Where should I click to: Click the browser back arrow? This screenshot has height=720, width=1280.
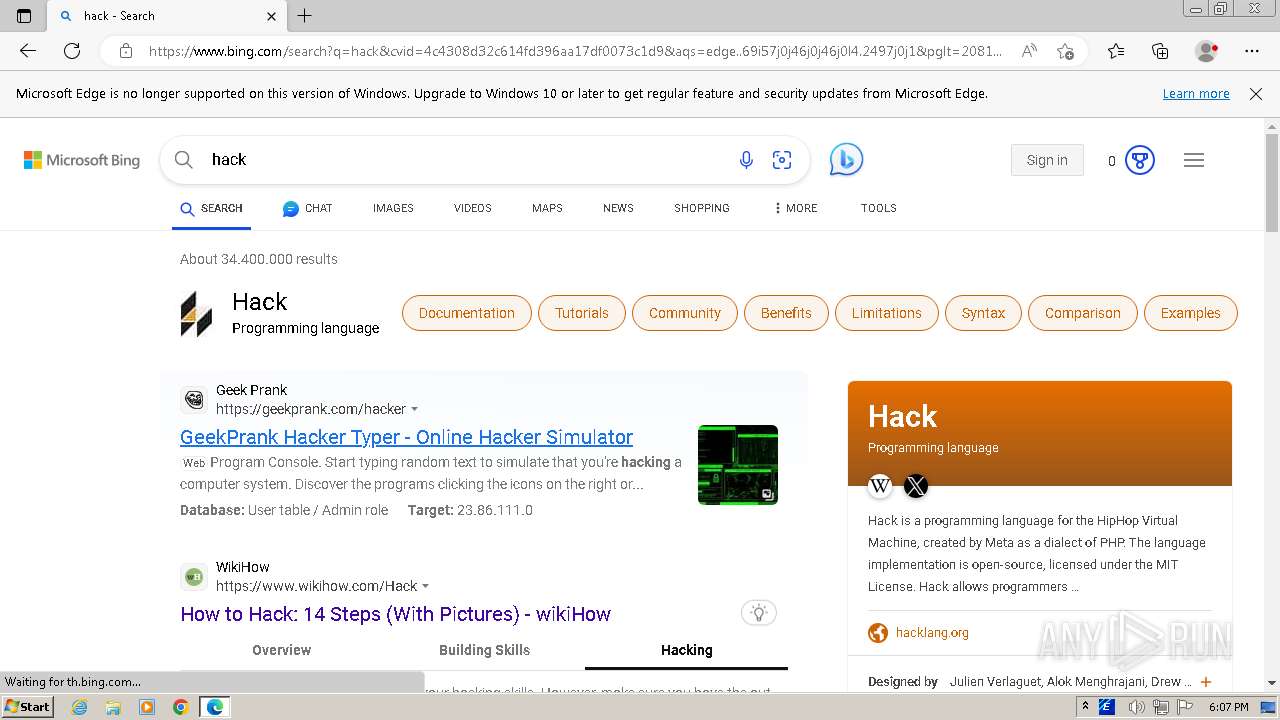click(x=28, y=51)
